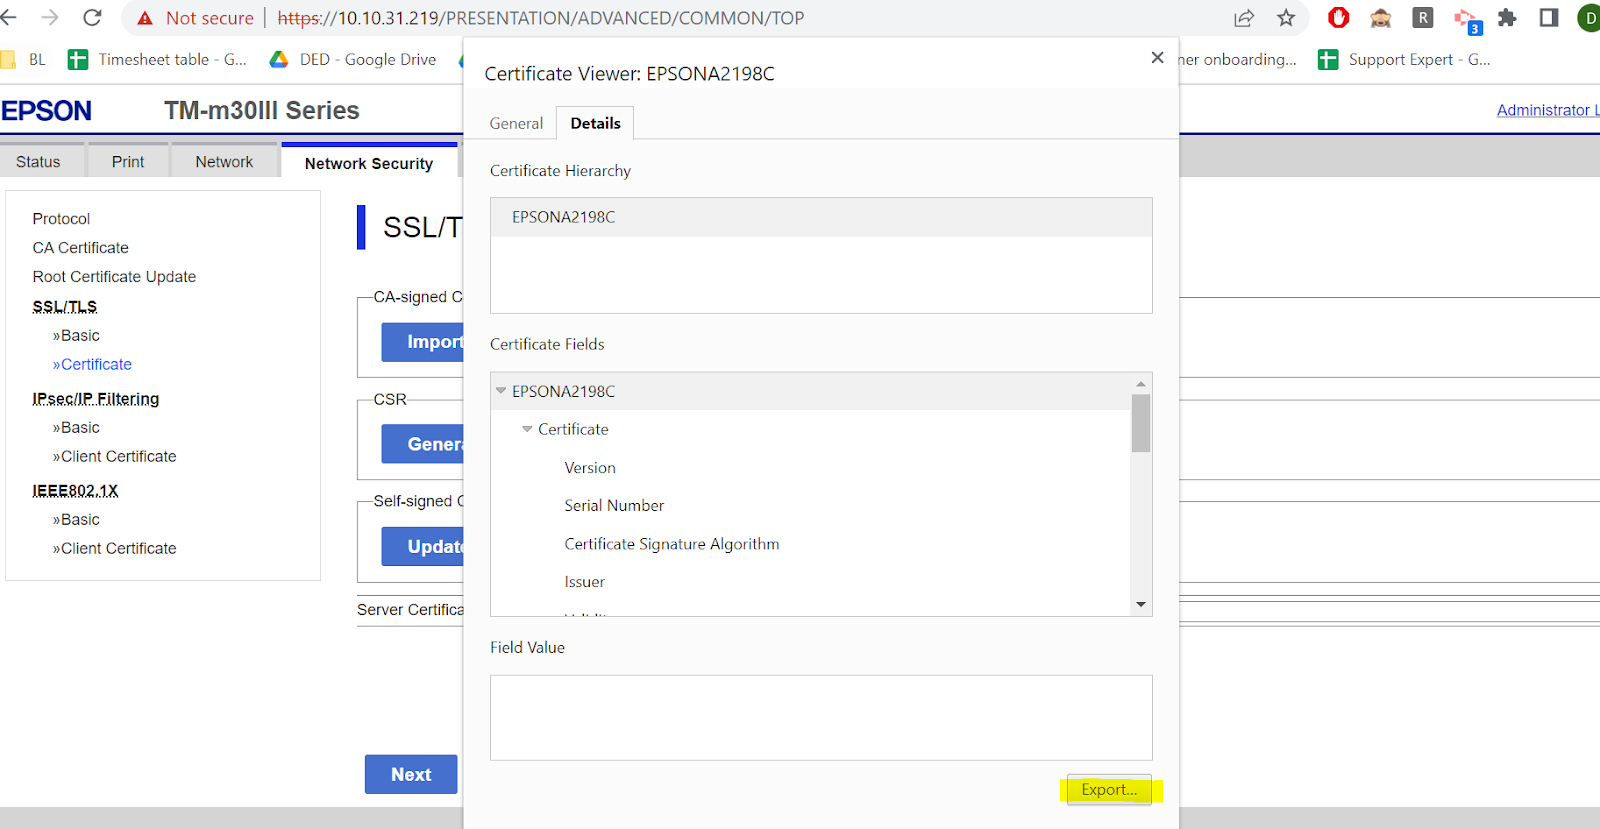1600x829 pixels.
Task: Select EPSONA2198C in Certificate Hierarchy
Action: [821, 217]
